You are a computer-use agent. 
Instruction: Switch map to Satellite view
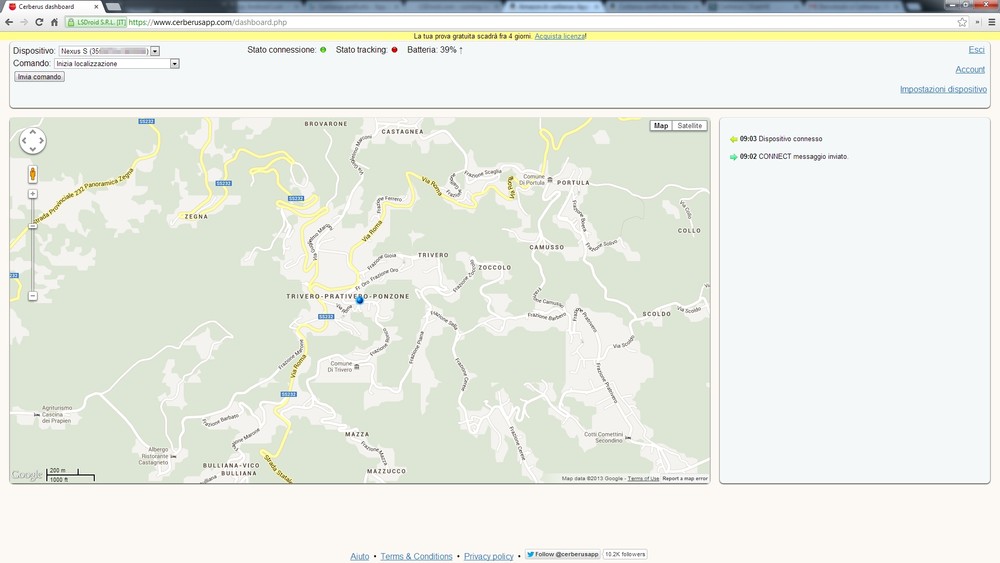690,126
